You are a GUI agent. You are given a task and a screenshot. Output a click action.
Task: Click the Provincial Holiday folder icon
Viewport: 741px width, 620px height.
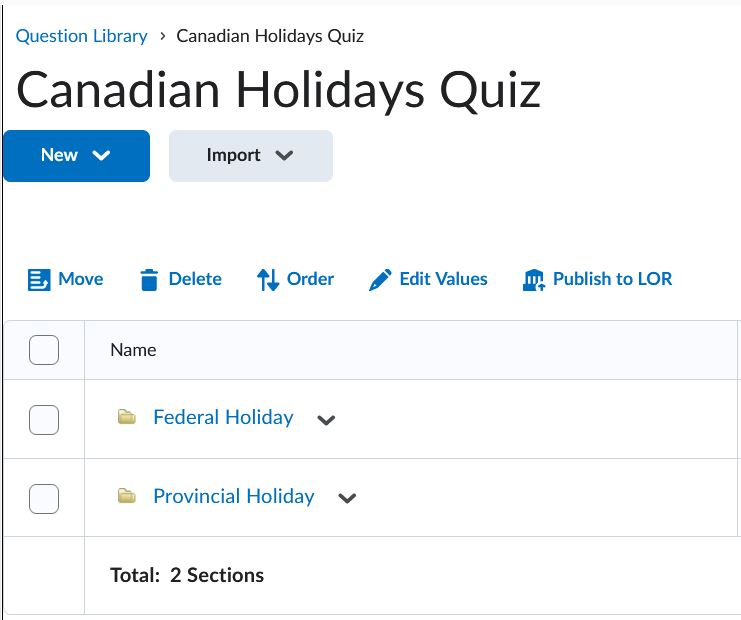click(x=126, y=496)
